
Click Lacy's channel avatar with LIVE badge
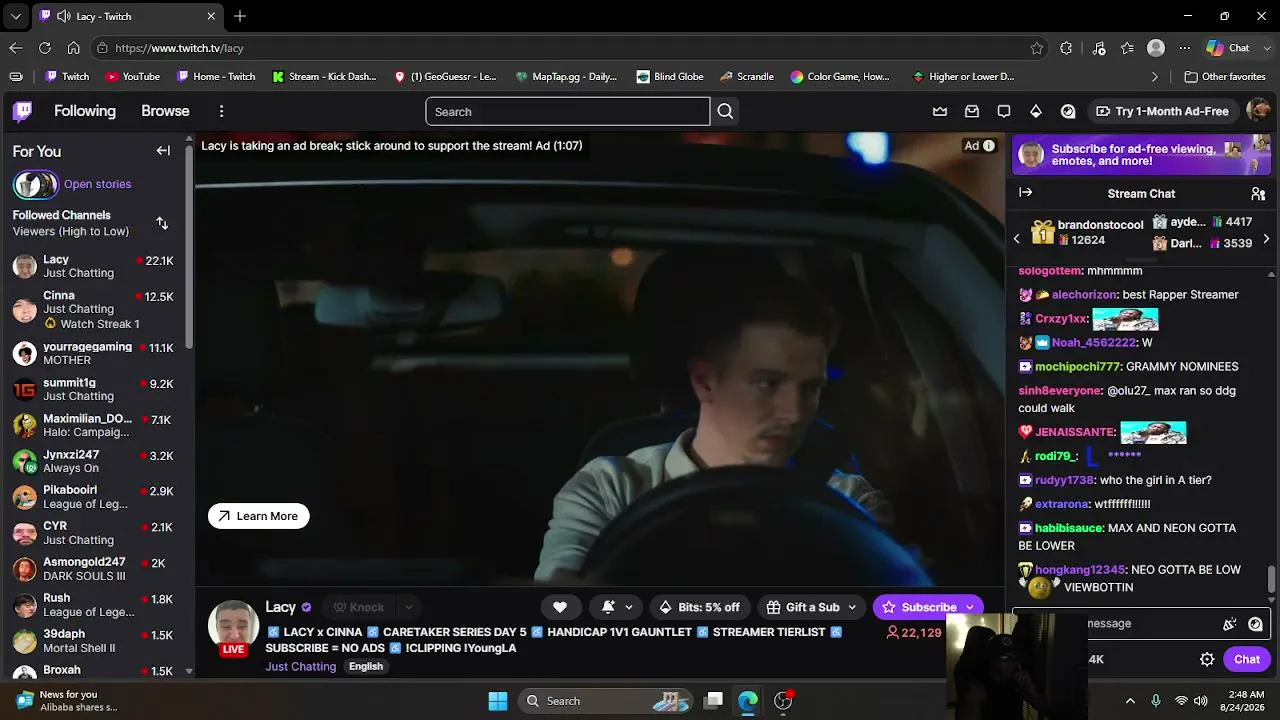(x=233, y=626)
